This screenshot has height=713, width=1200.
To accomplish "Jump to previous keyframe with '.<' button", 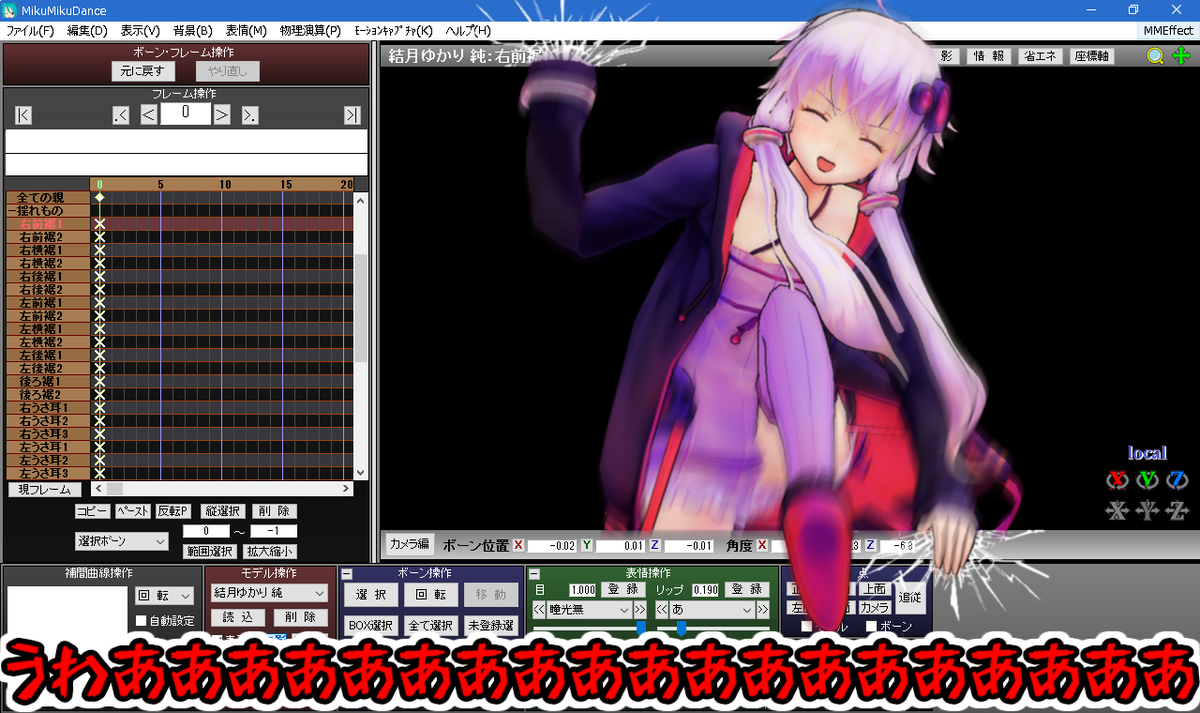I will 121,115.
